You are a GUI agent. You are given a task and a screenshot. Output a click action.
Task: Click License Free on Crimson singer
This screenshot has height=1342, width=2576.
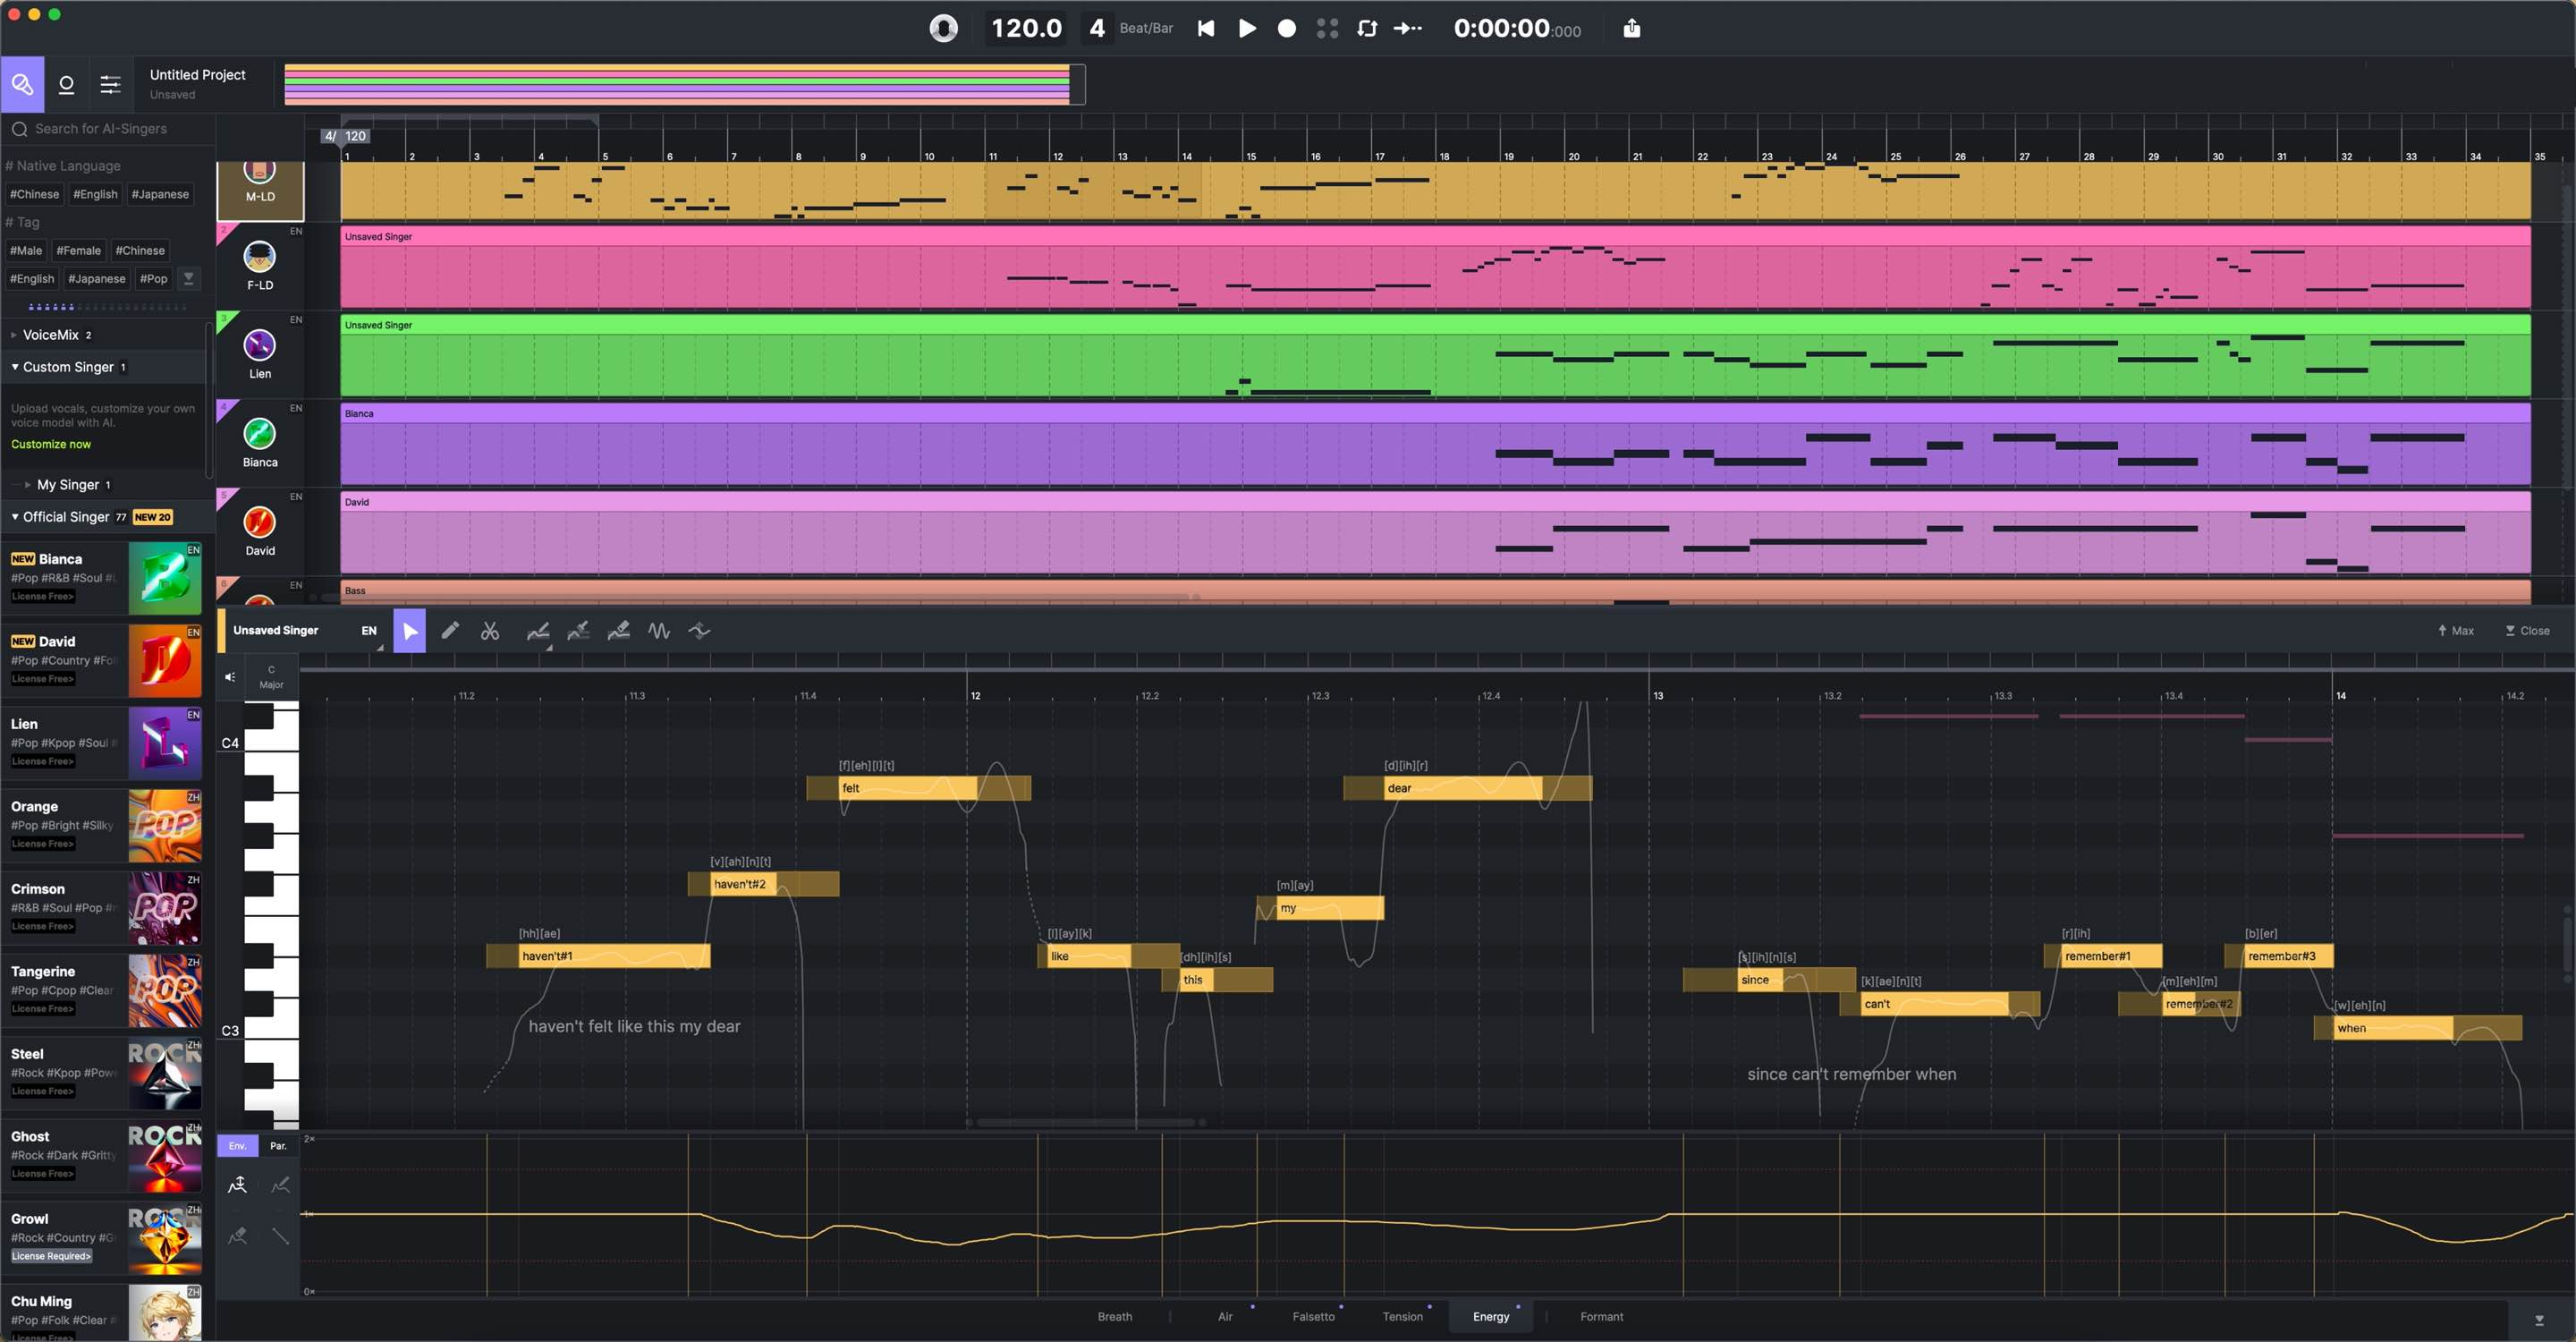pos(43,926)
